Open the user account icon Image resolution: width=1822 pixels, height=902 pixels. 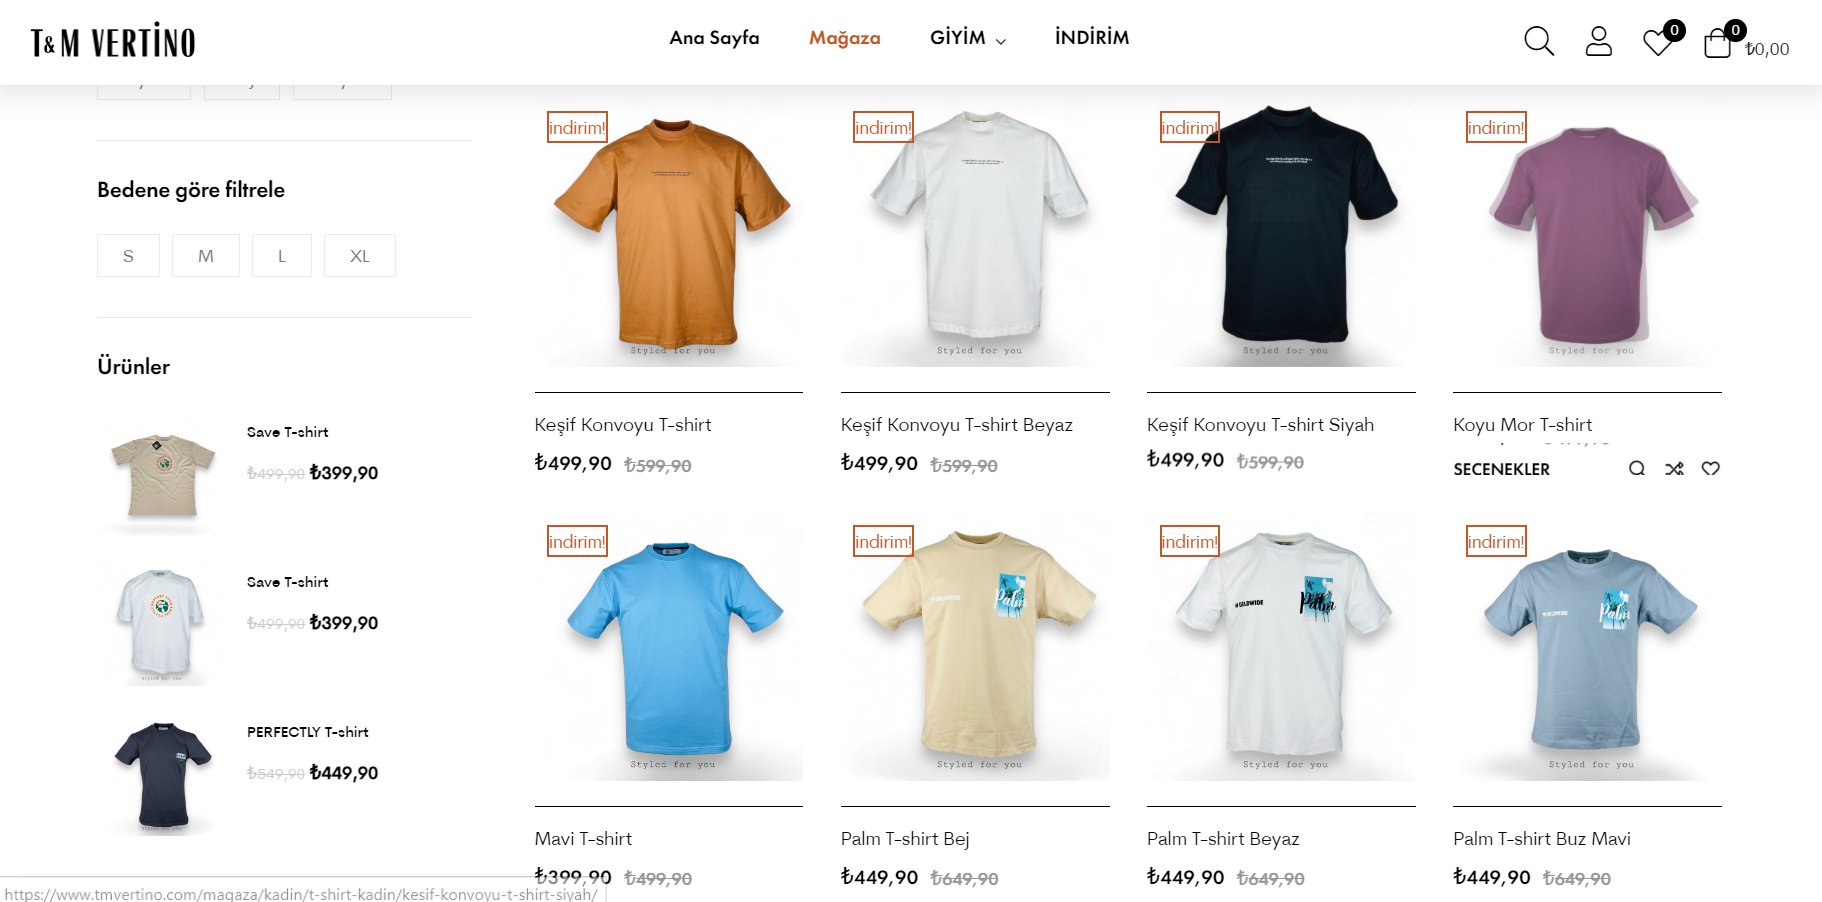[x=1598, y=41]
